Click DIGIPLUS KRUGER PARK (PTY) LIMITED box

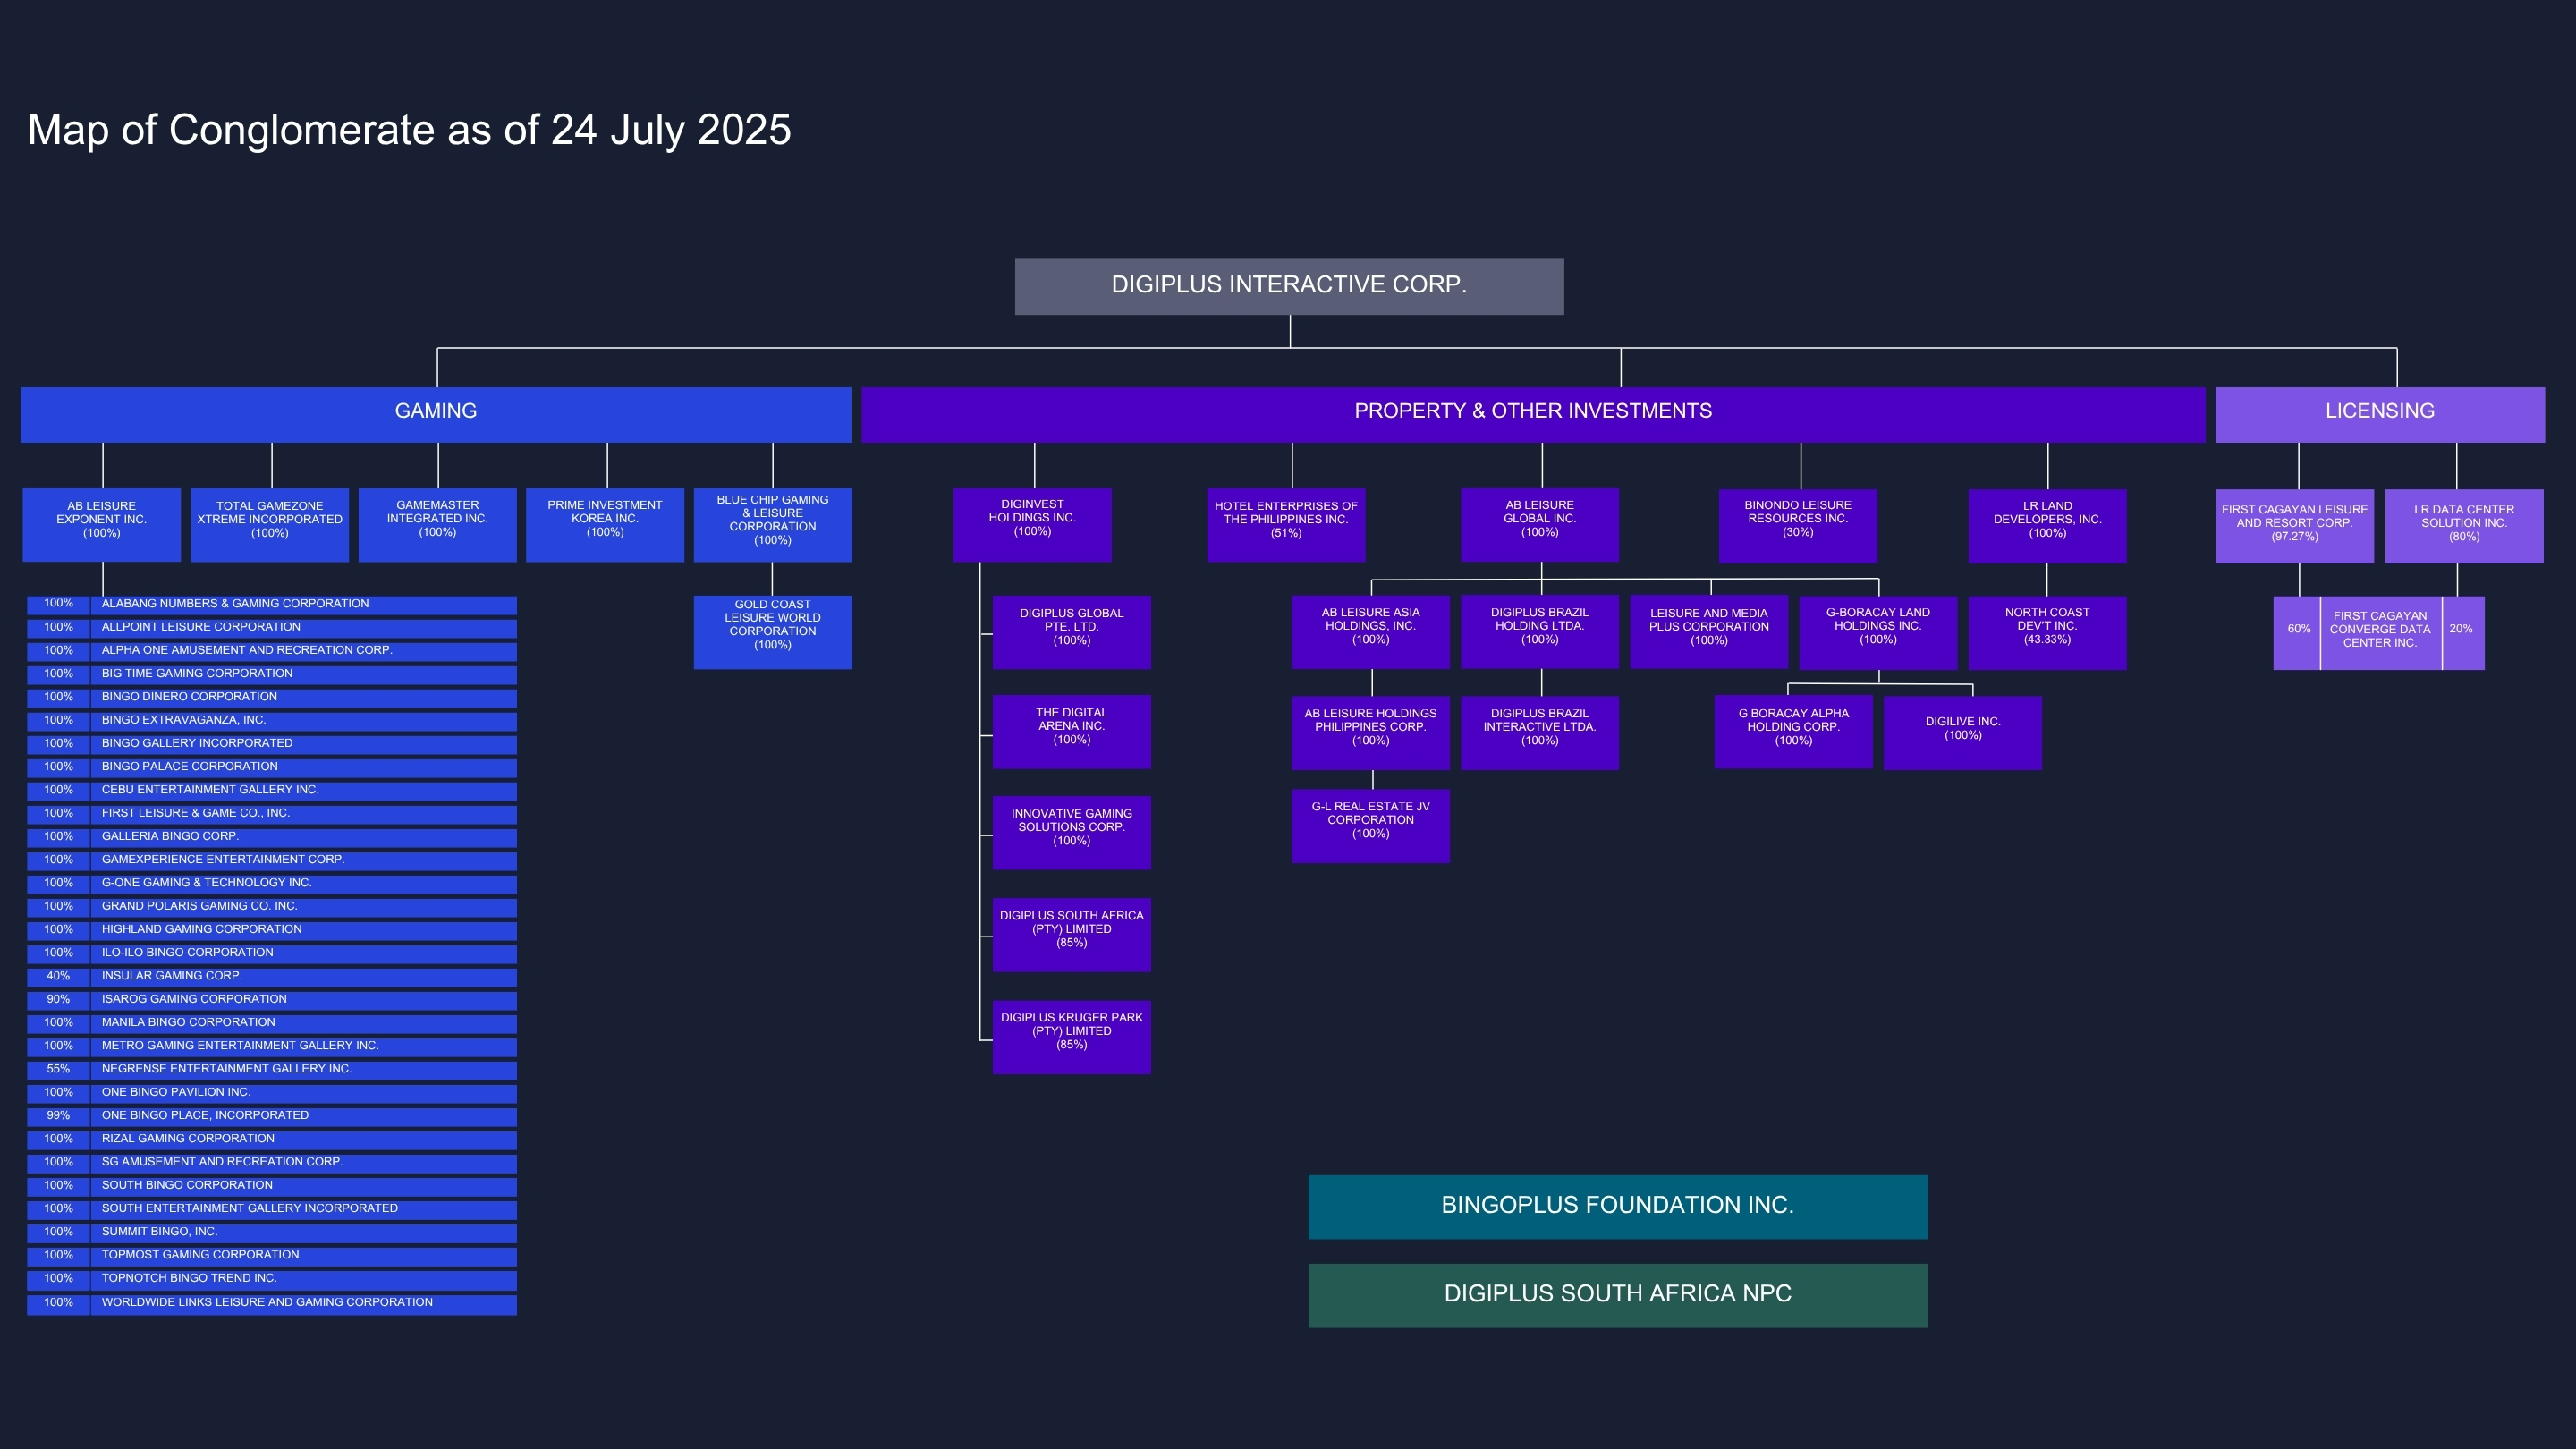coord(1072,1037)
